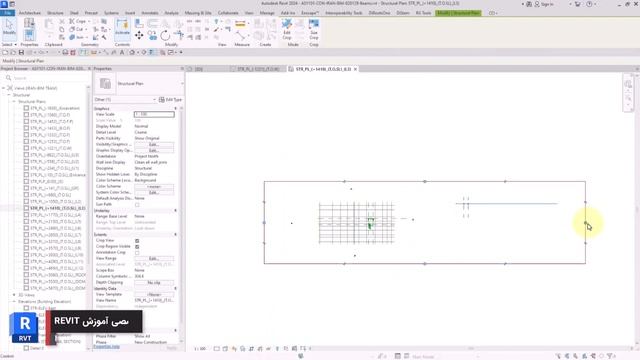Click Crop View icon in view control bar
The image size is (640, 360).
[x=251, y=349]
